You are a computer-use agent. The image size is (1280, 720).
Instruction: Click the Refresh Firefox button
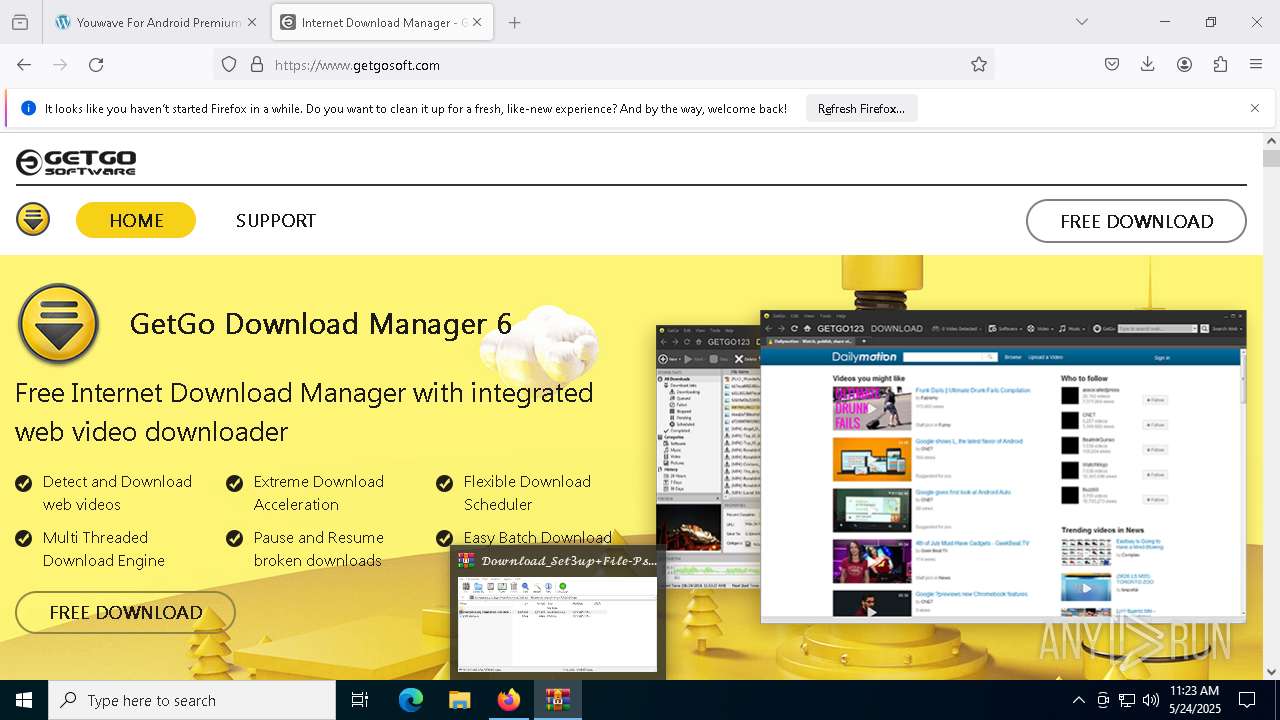tap(861, 108)
